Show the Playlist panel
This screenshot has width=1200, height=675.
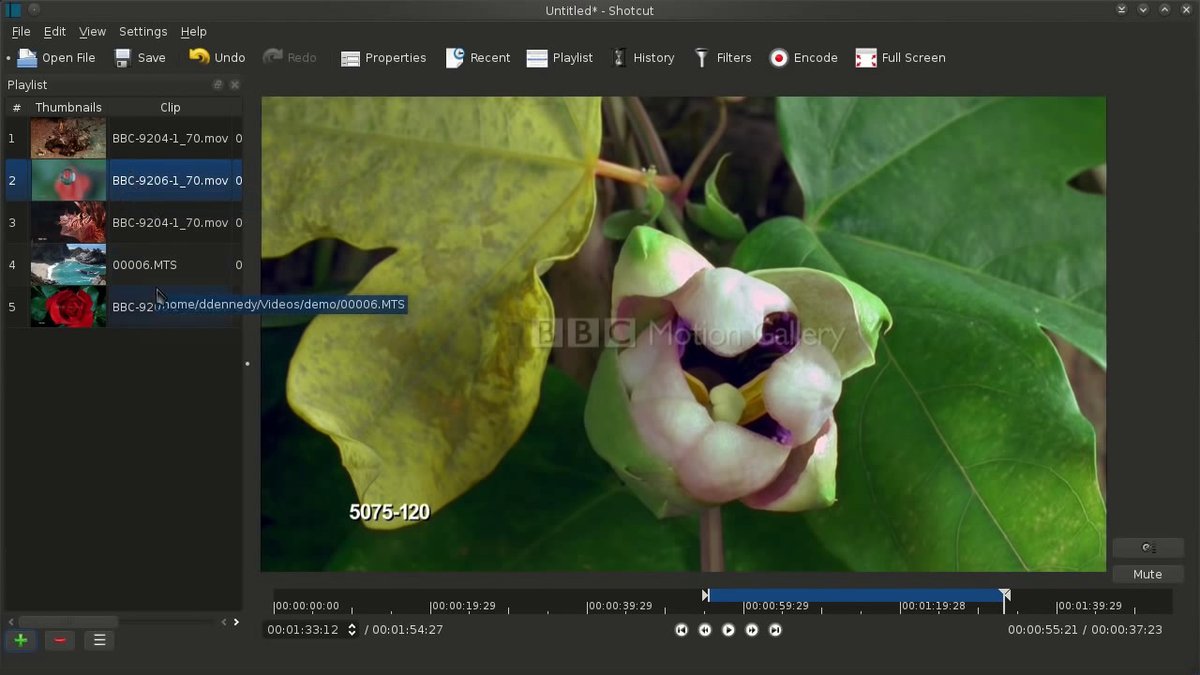pyautogui.click(x=559, y=57)
